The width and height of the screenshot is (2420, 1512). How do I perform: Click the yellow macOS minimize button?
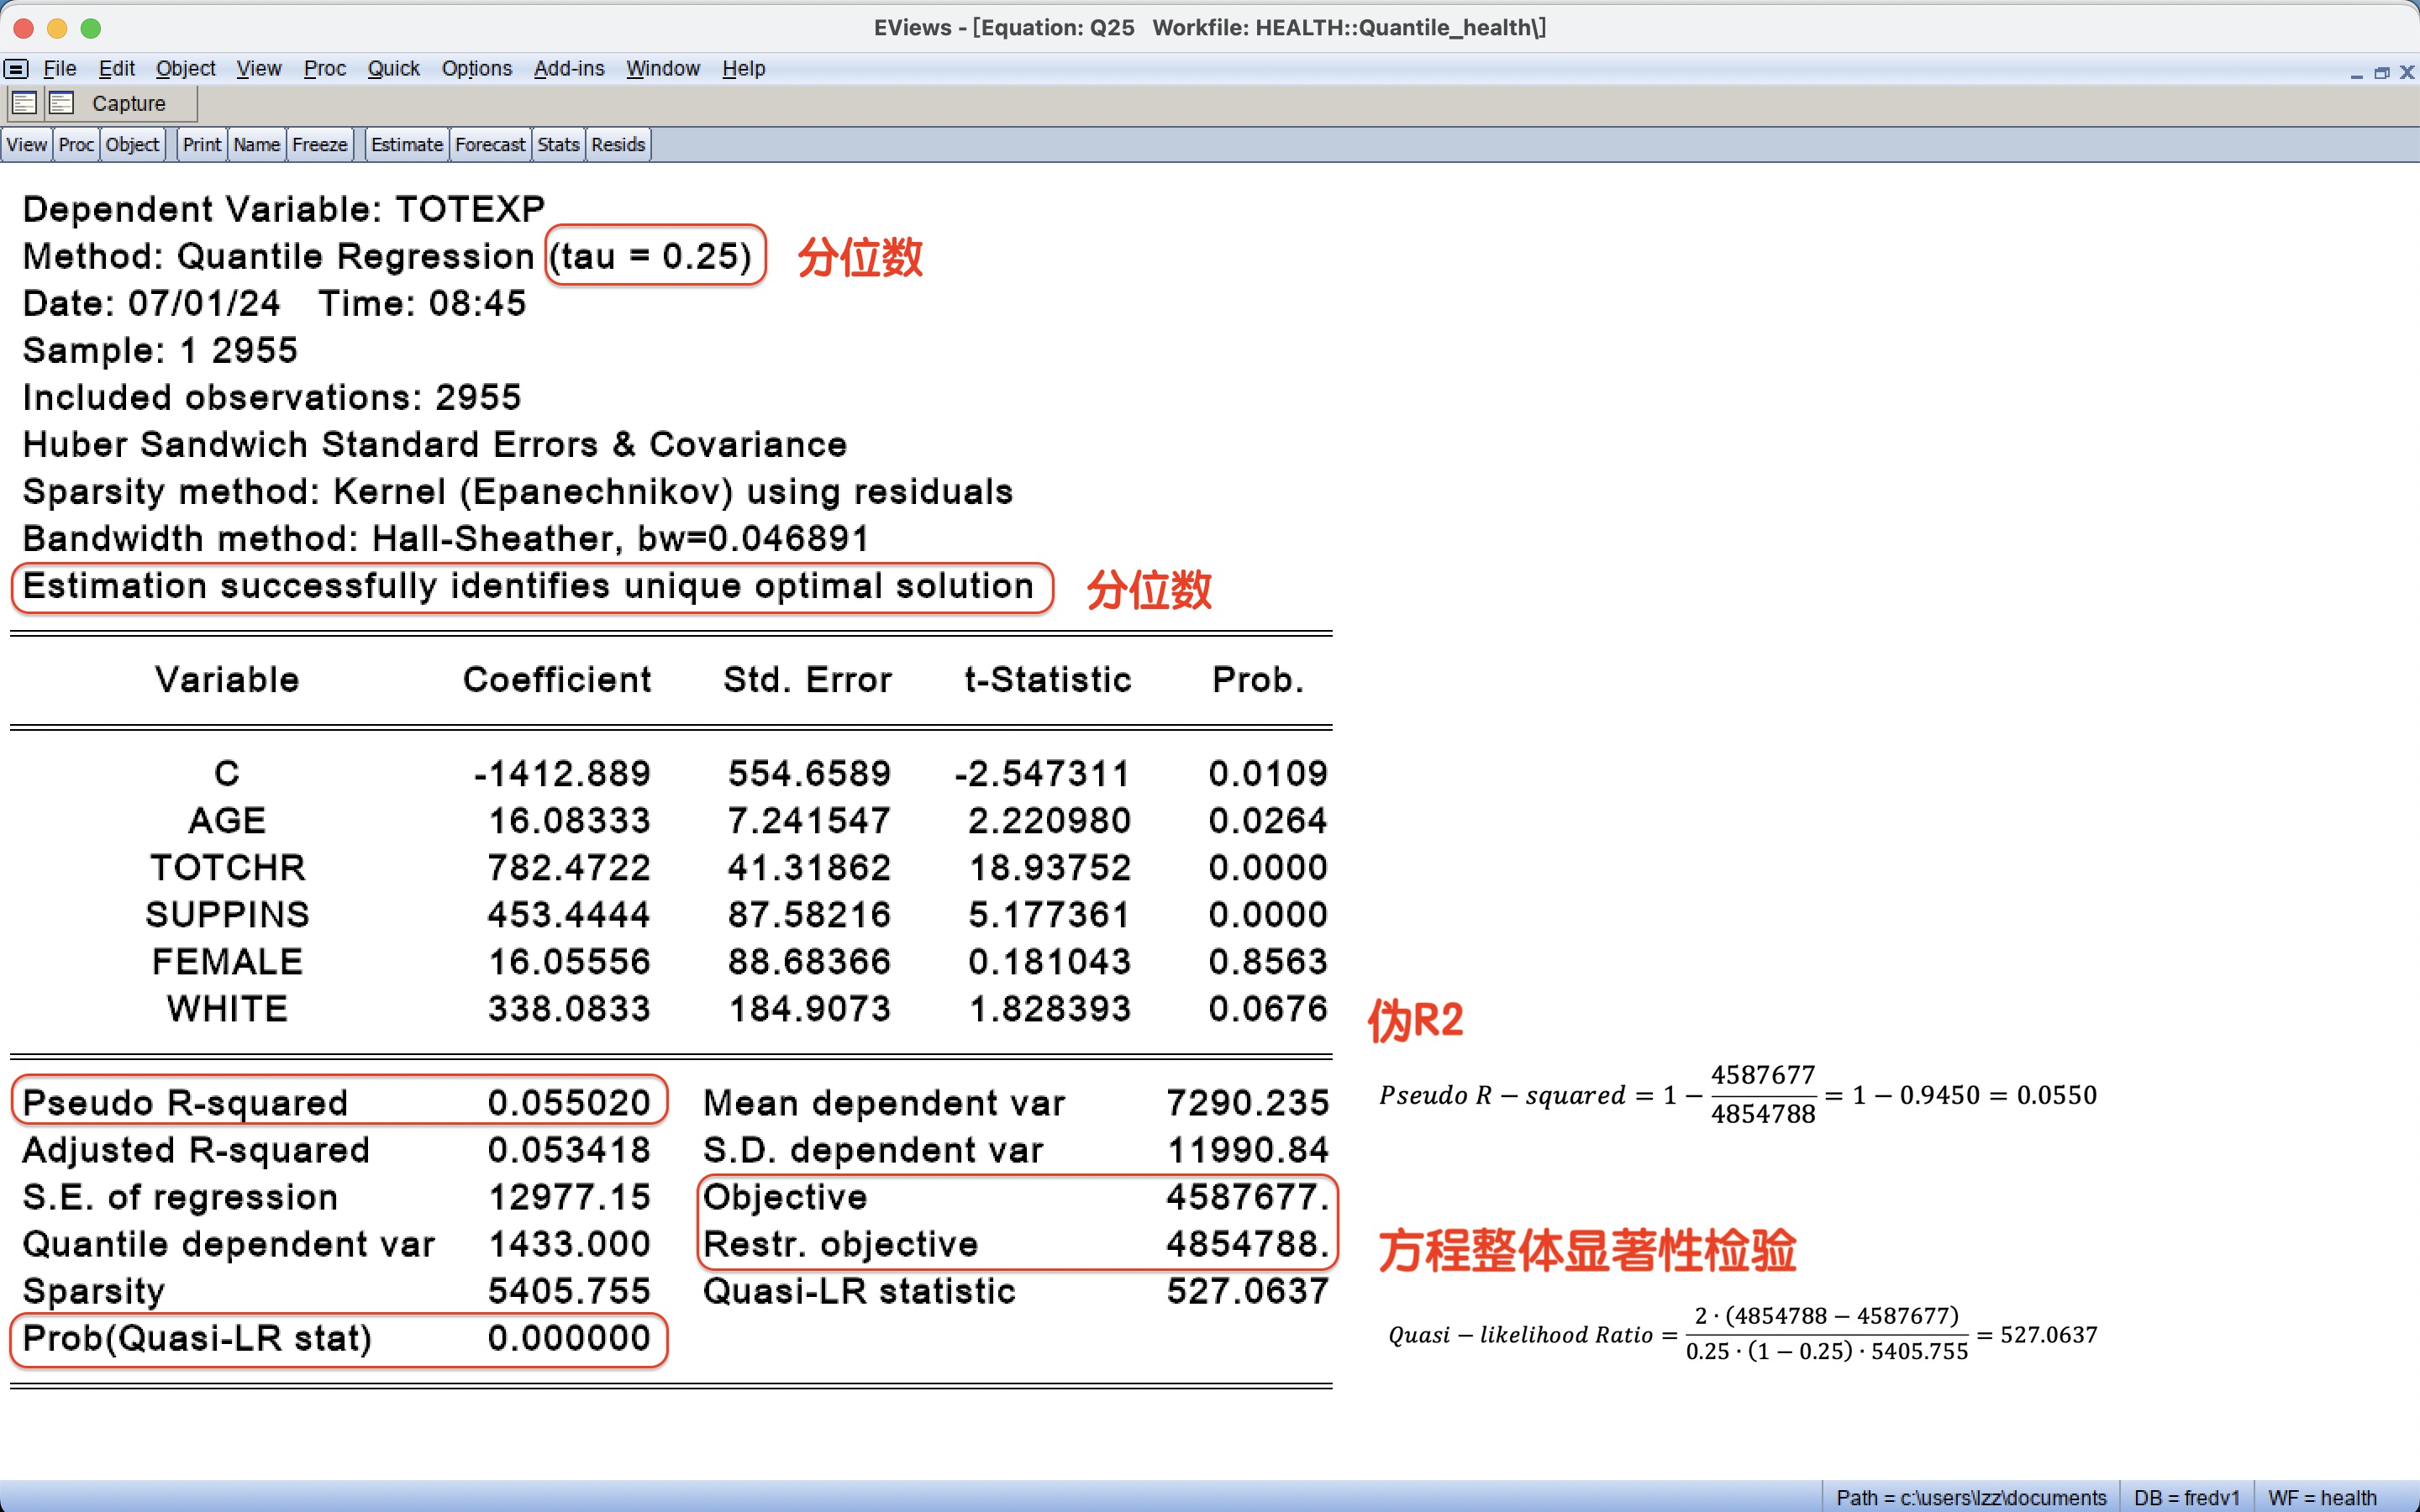57,28
